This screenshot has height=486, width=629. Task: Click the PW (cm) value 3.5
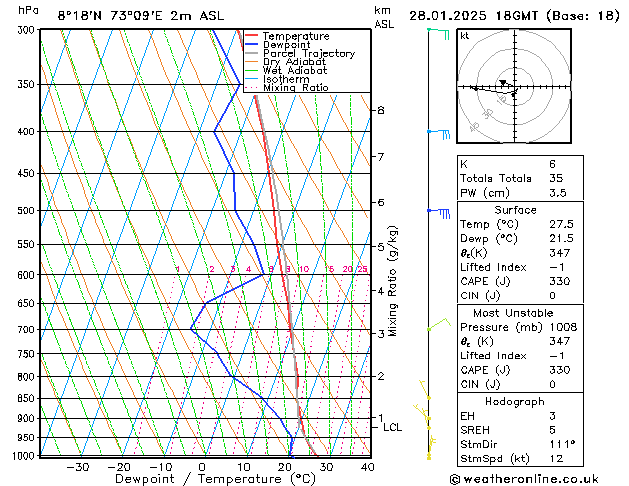click(x=558, y=192)
